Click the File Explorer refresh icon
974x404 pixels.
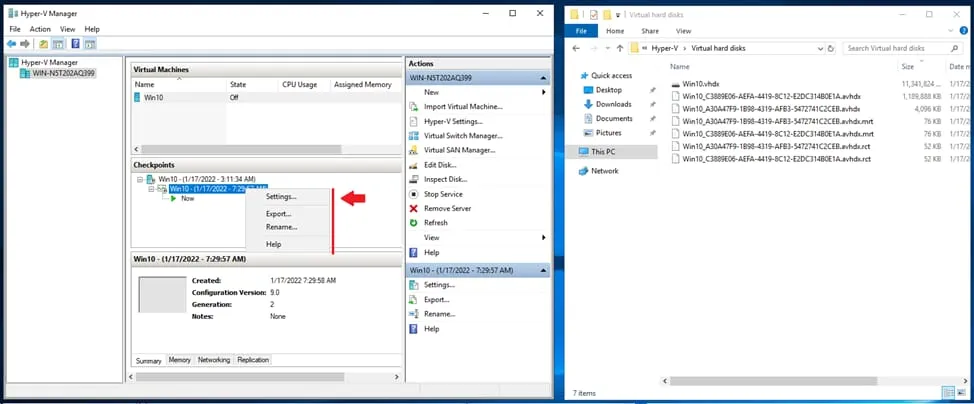828,48
